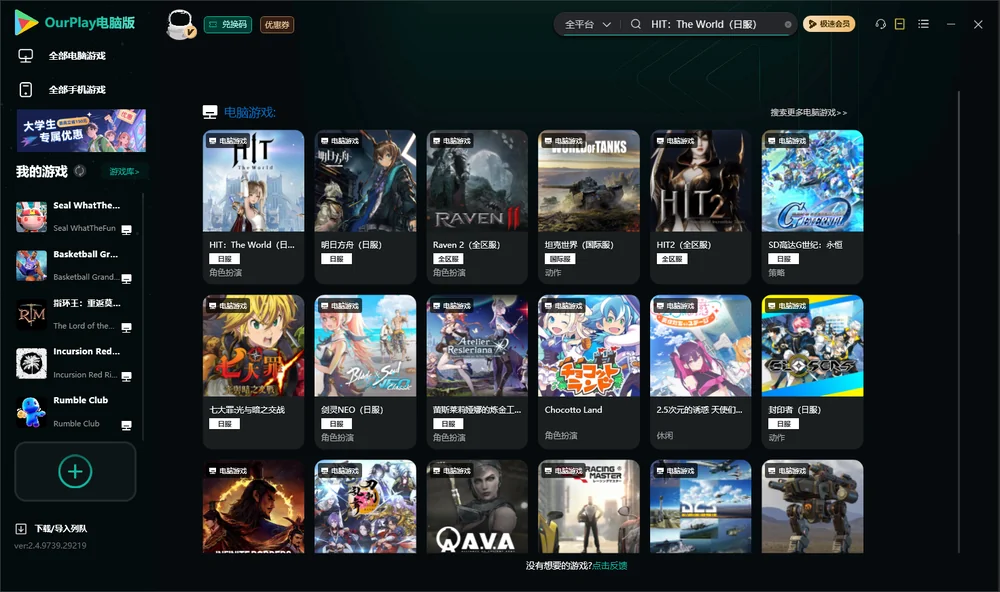This screenshot has height=592, width=1000.
Task: Click the search magnifier icon
Action: 636,24
